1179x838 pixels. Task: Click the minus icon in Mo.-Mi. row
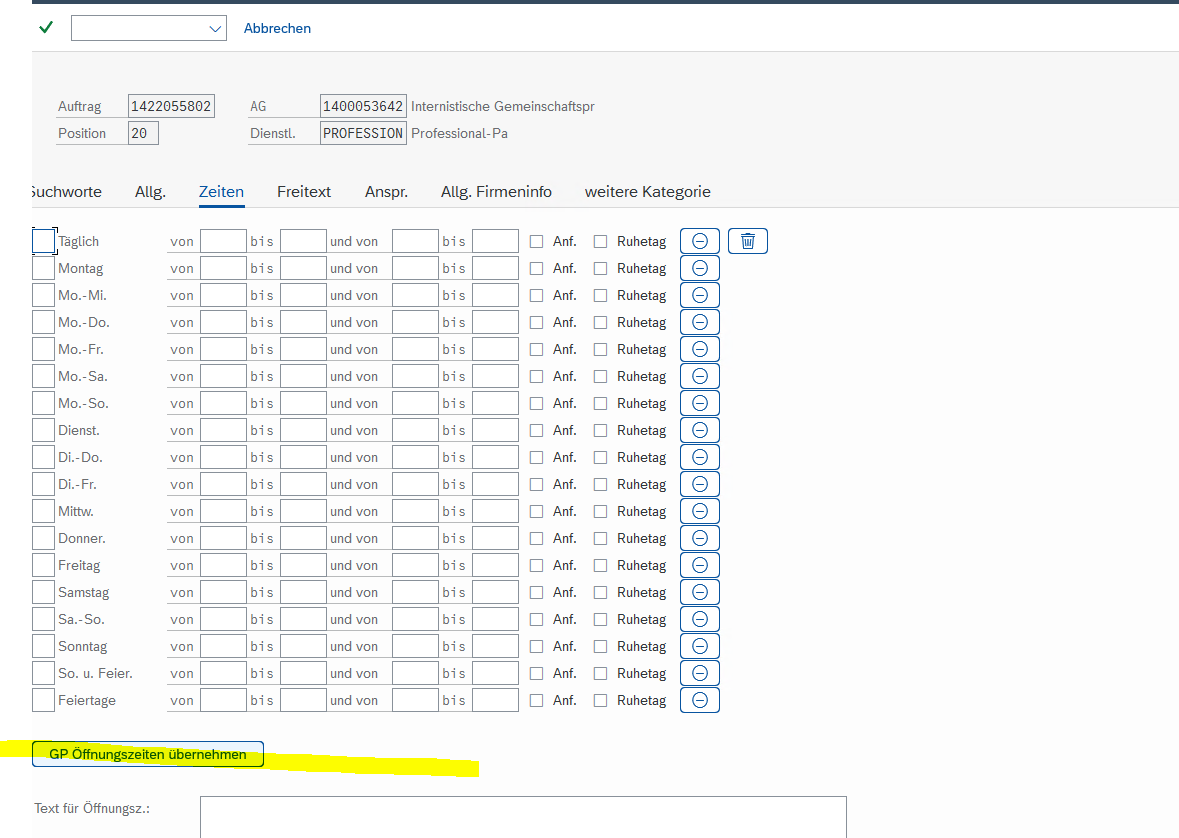coord(700,296)
